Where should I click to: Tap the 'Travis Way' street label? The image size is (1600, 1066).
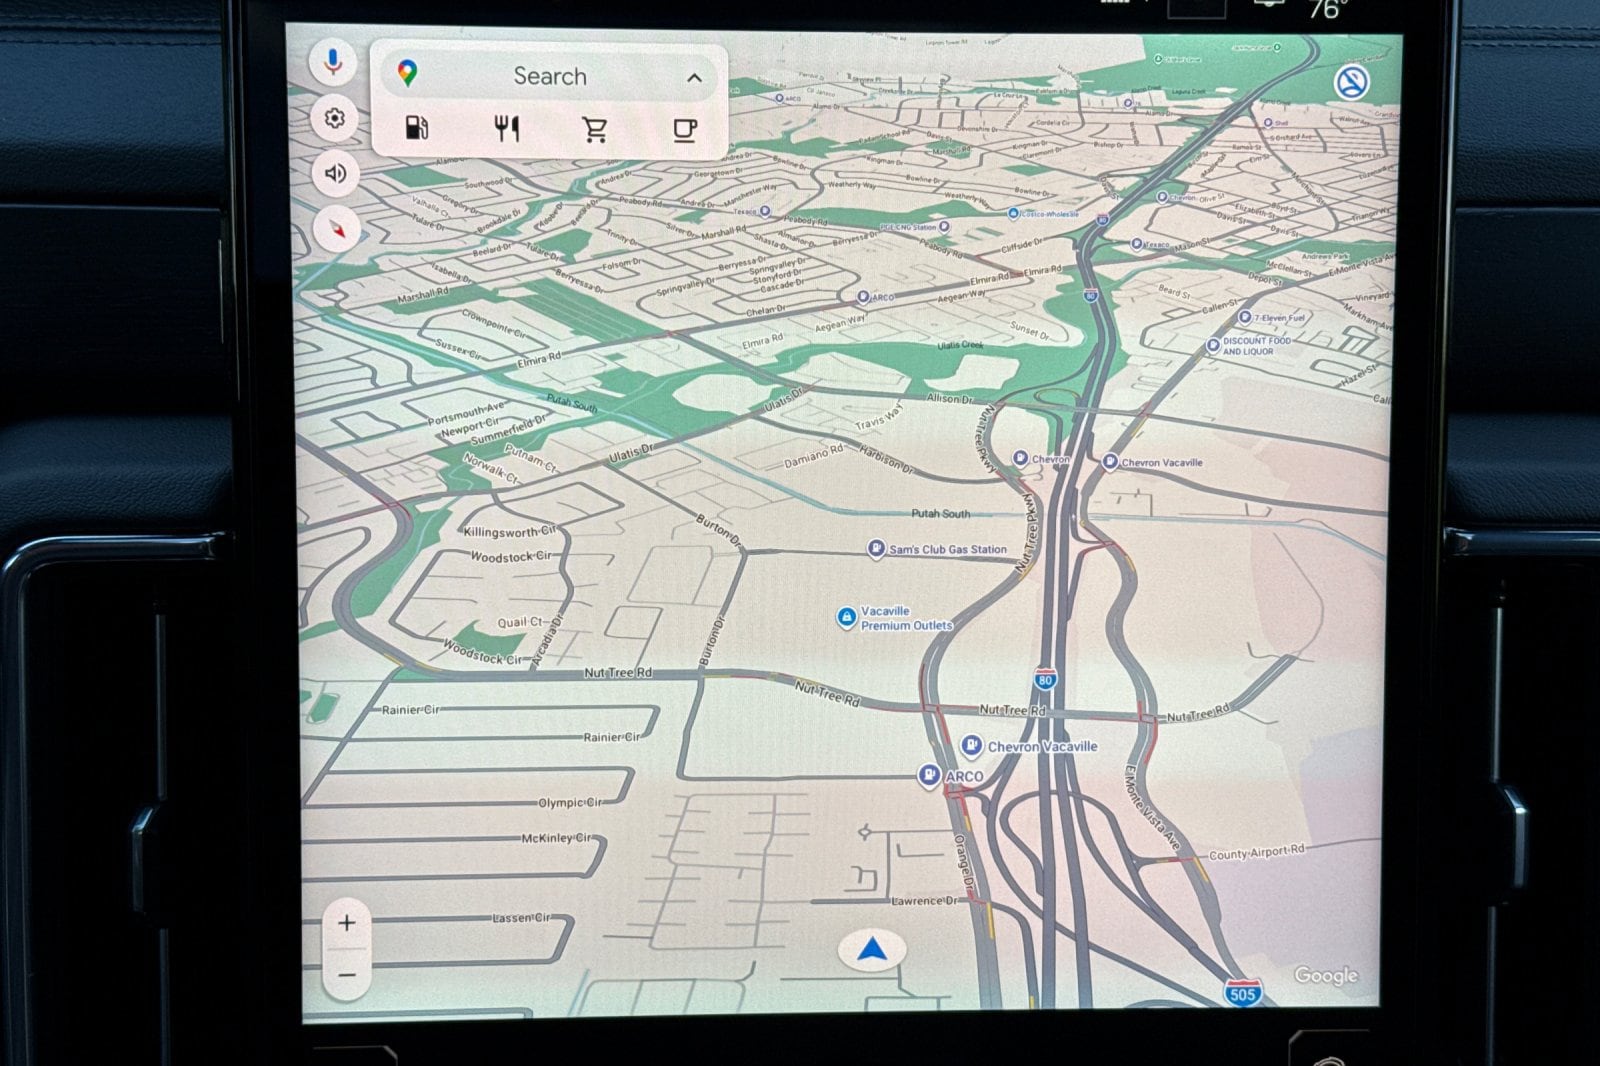click(878, 418)
